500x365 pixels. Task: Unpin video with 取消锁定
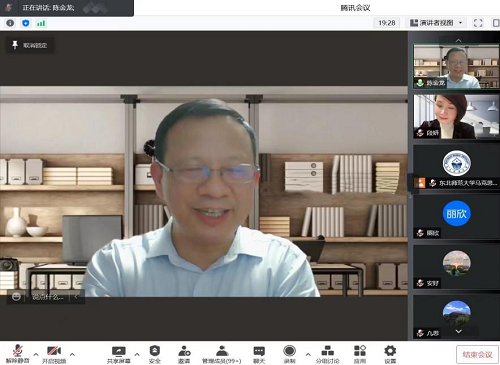[29, 45]
